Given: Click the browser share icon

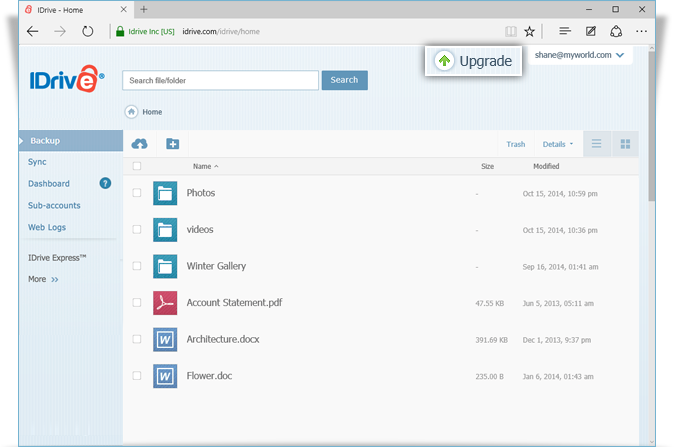Looking at the screenshot, I should (616, 31).
